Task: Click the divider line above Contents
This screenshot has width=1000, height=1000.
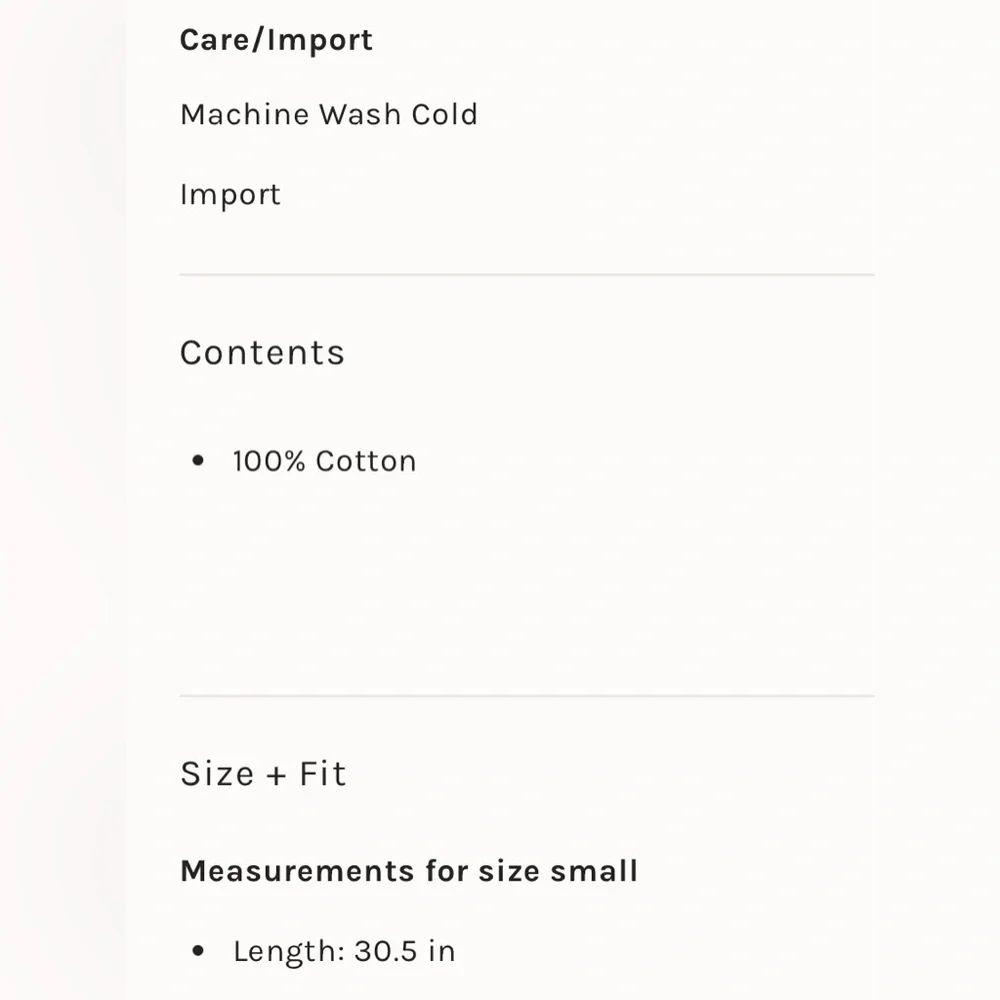Action: coord(527,274)
